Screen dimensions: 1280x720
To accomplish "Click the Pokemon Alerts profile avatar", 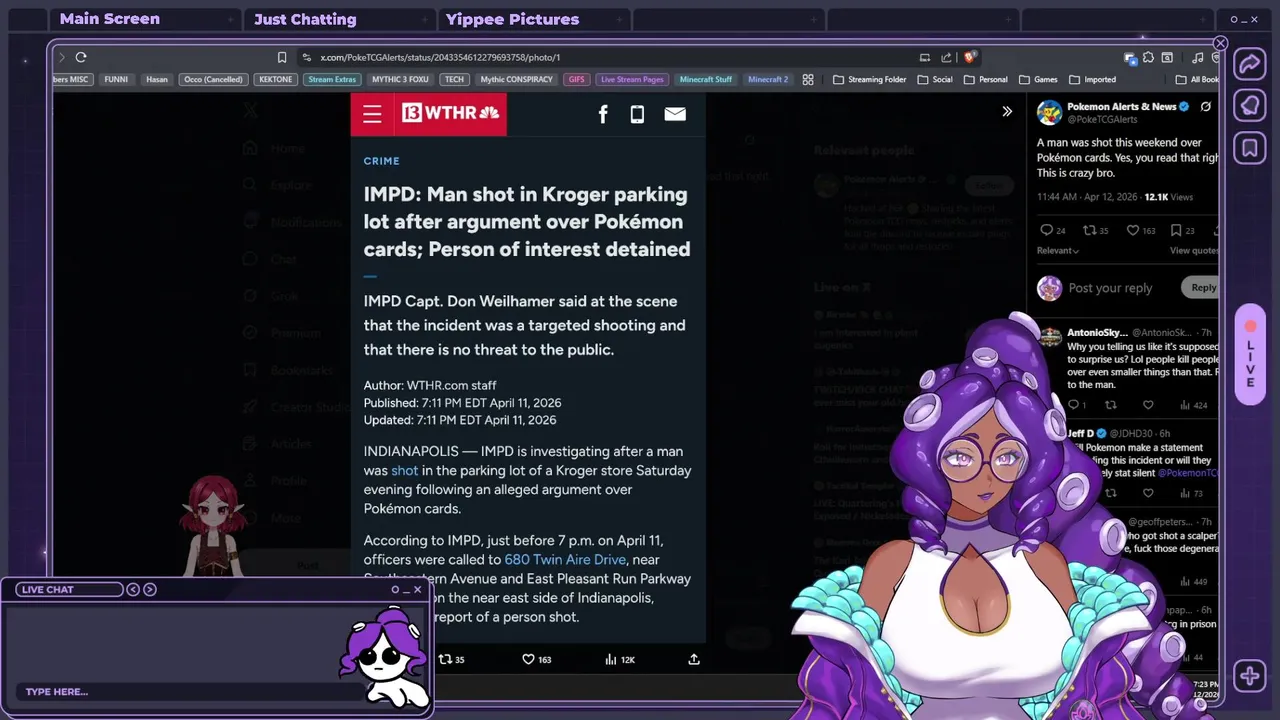I will (x=1049, y=112).
